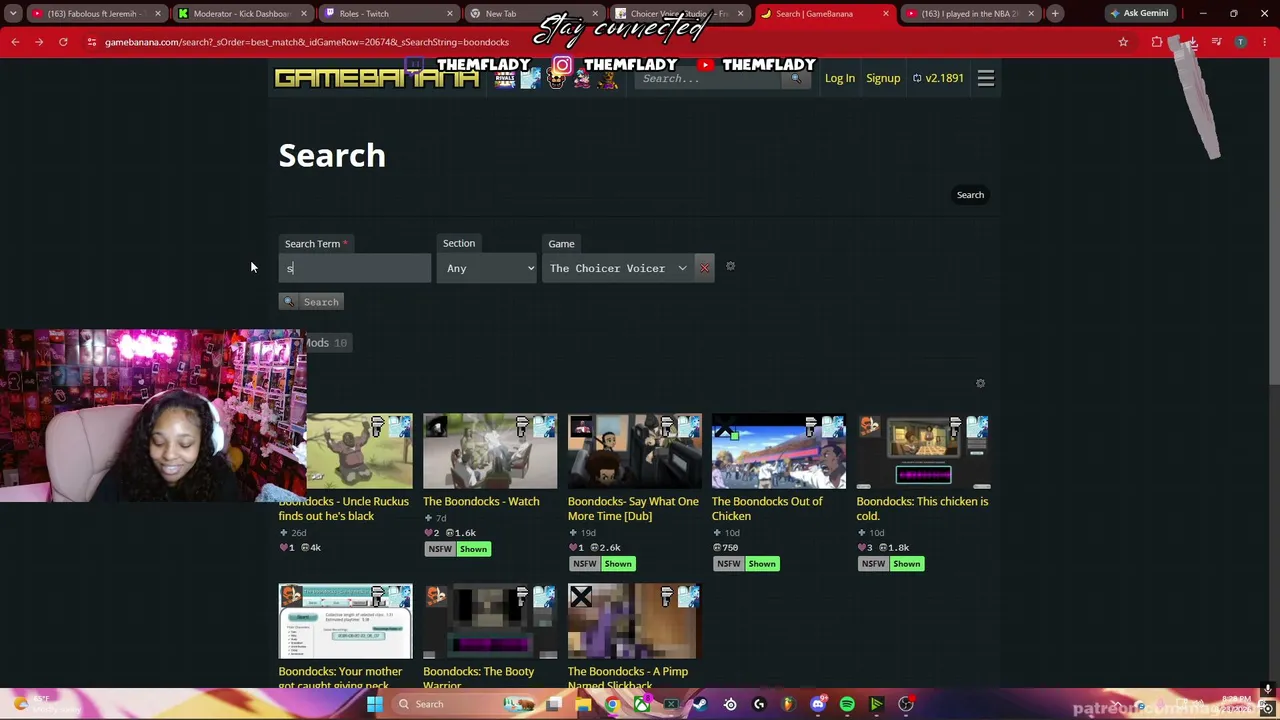Click the browser address bar URL
Screen dimensions: 1280x720
pos(307,42)
